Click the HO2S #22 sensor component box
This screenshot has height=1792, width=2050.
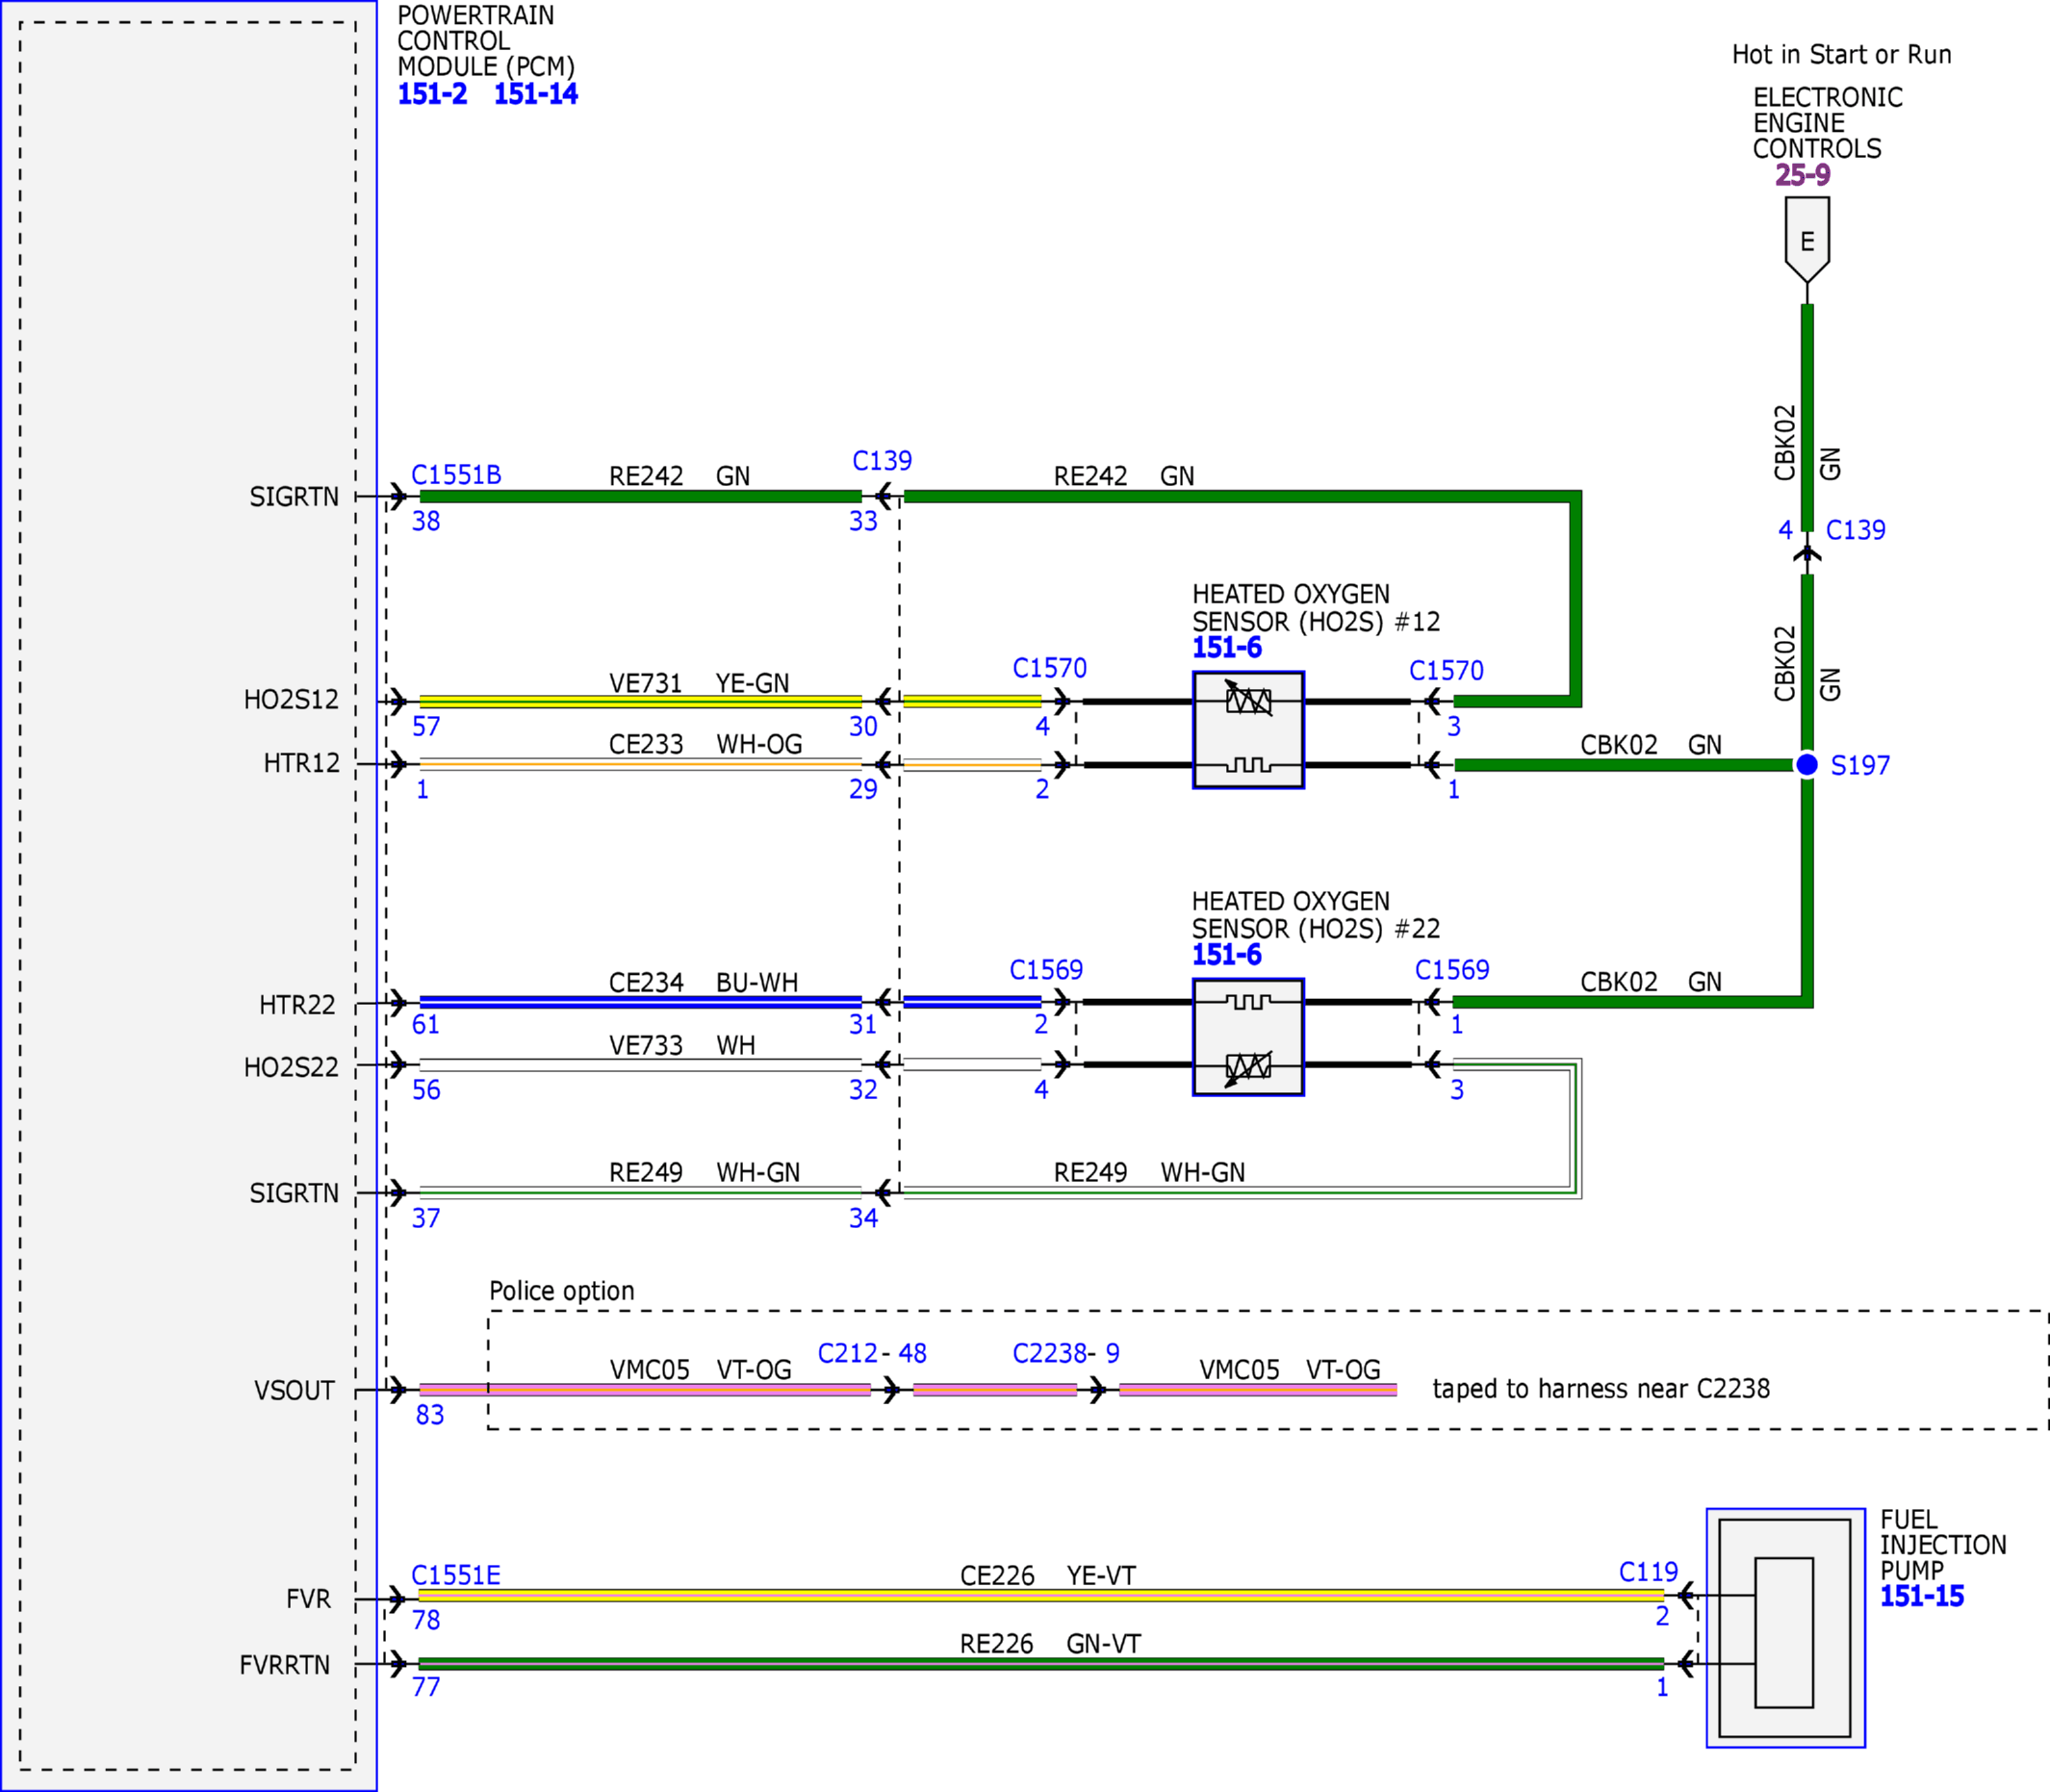tap(1248, 1037)
